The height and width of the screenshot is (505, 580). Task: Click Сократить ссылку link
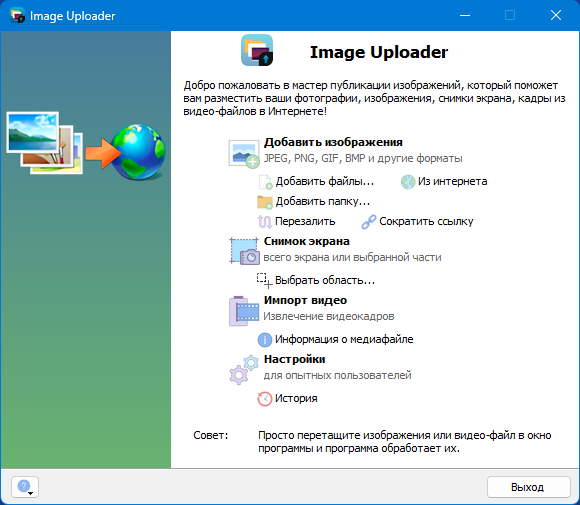[x=426, y=221]
